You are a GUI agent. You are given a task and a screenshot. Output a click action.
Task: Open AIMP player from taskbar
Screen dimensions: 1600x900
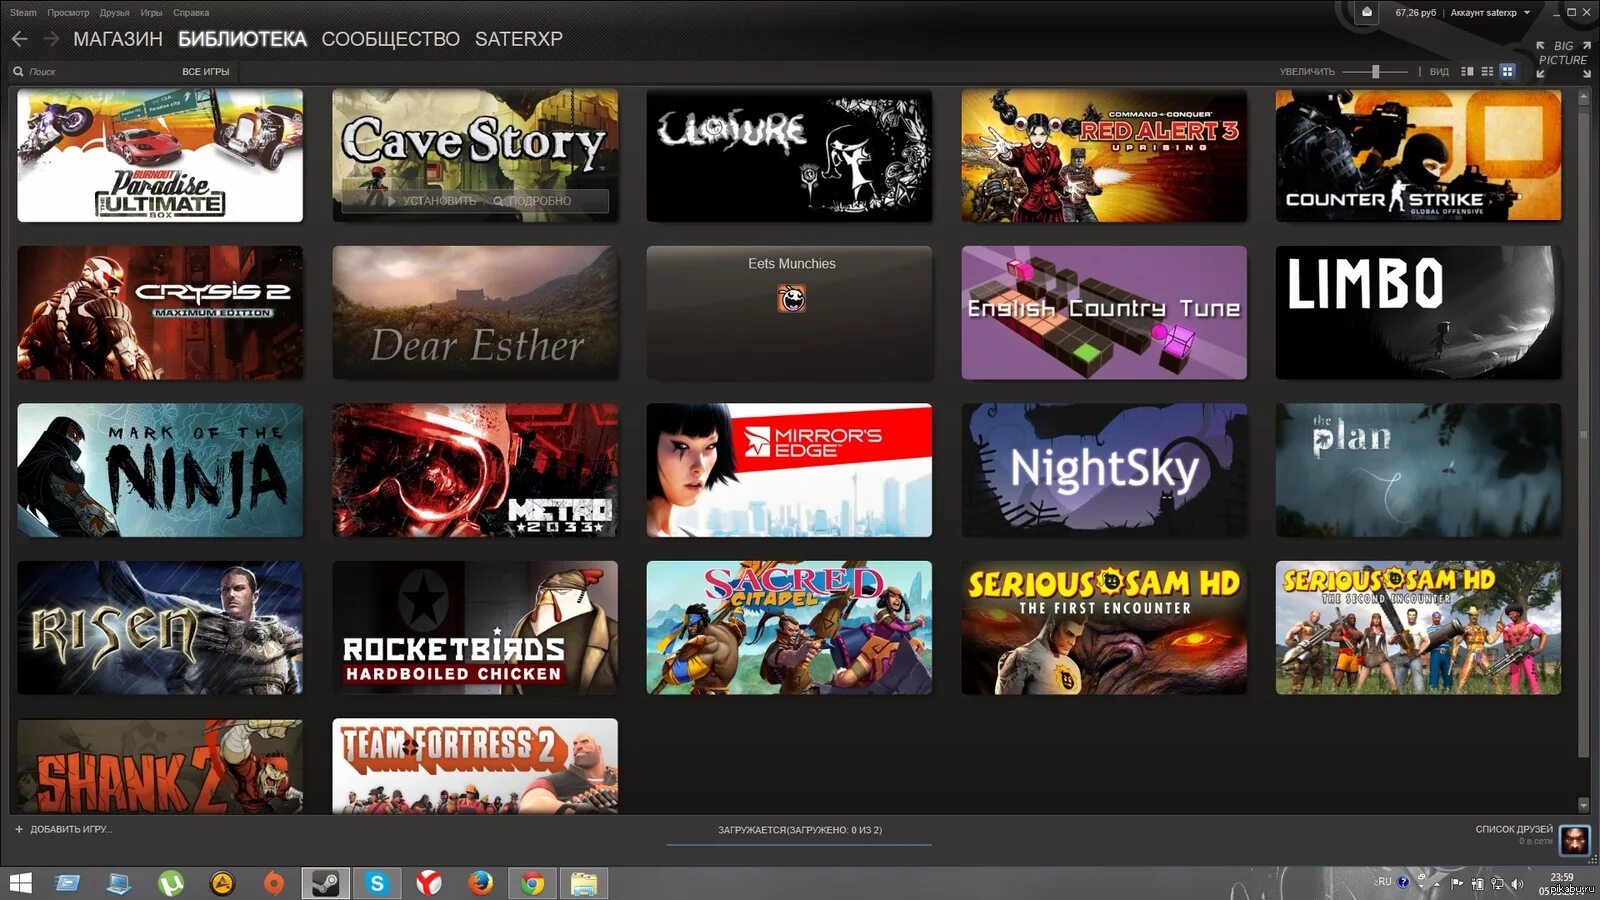tap(222, 883)
